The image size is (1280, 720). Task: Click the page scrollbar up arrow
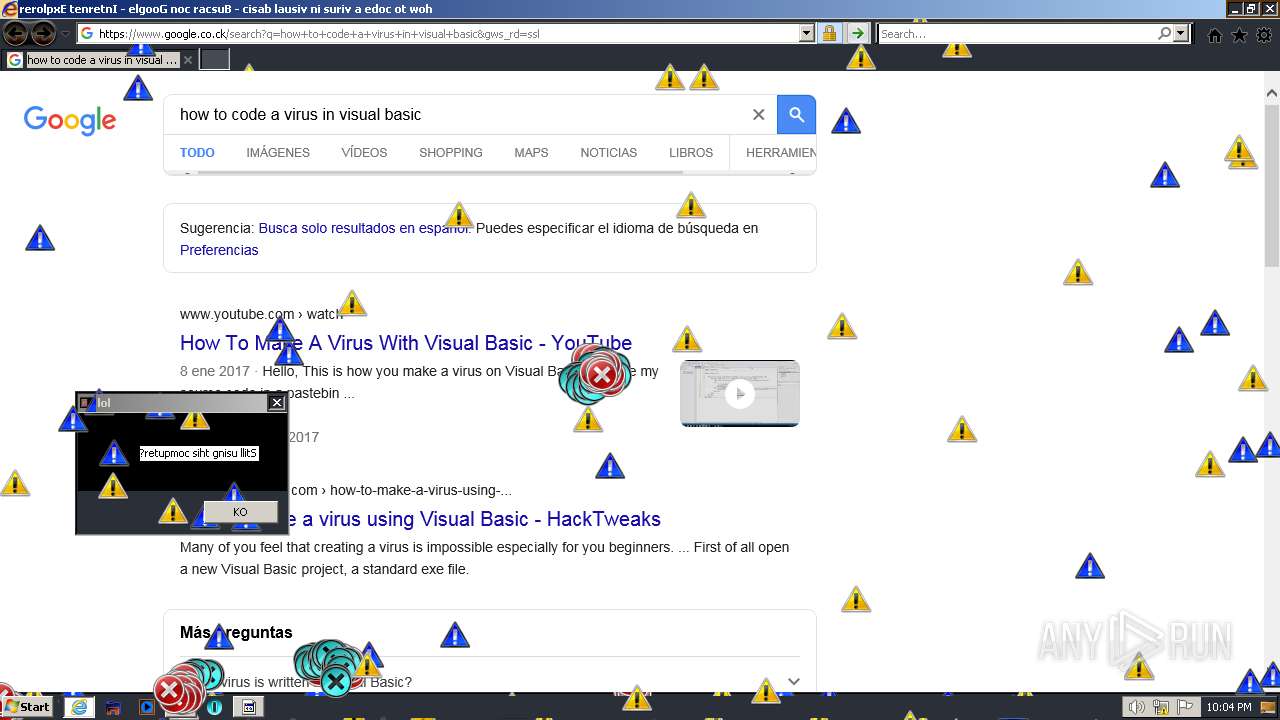pos(1271,93)
